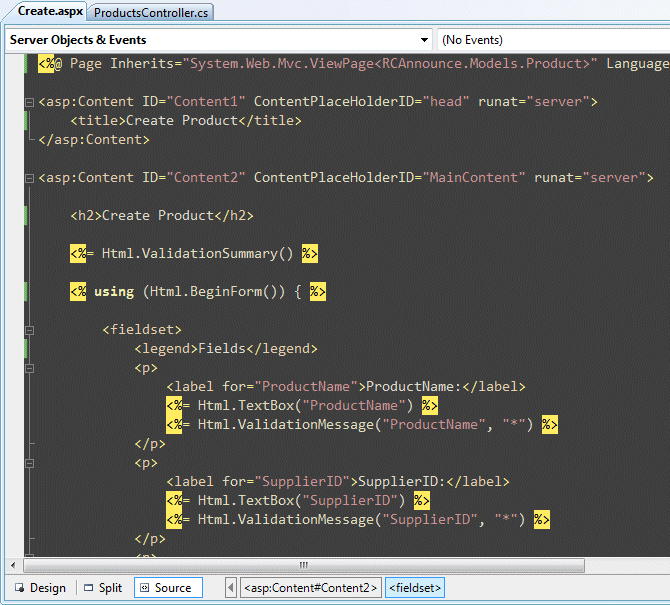Click the System.Web.Mvc.ViewPage Inherits value
This screenshot has height=605, width=670.
390,64
